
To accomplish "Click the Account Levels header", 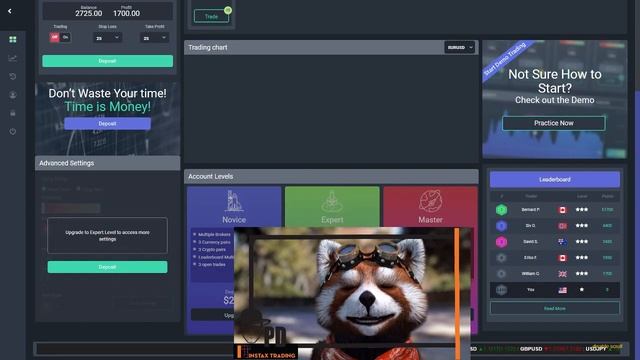I will 331,176.
